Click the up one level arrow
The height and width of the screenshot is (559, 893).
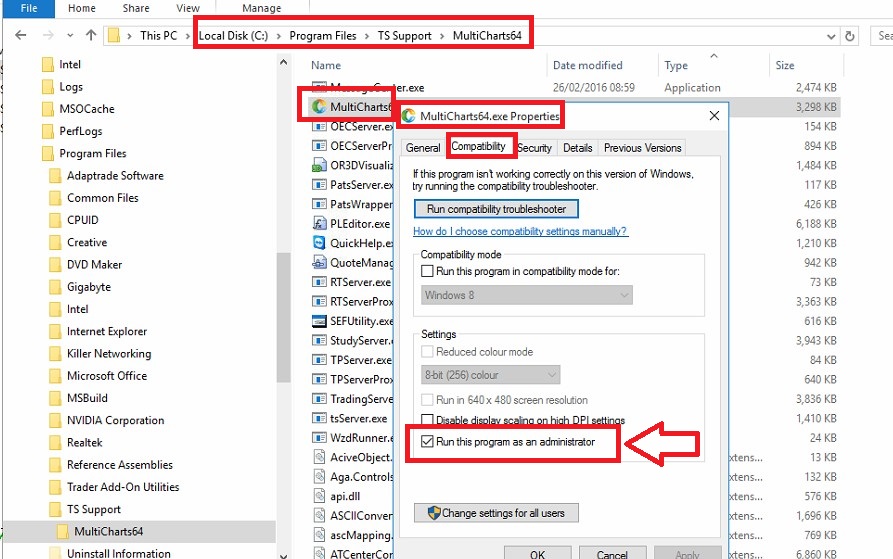[x=91, y=35]
